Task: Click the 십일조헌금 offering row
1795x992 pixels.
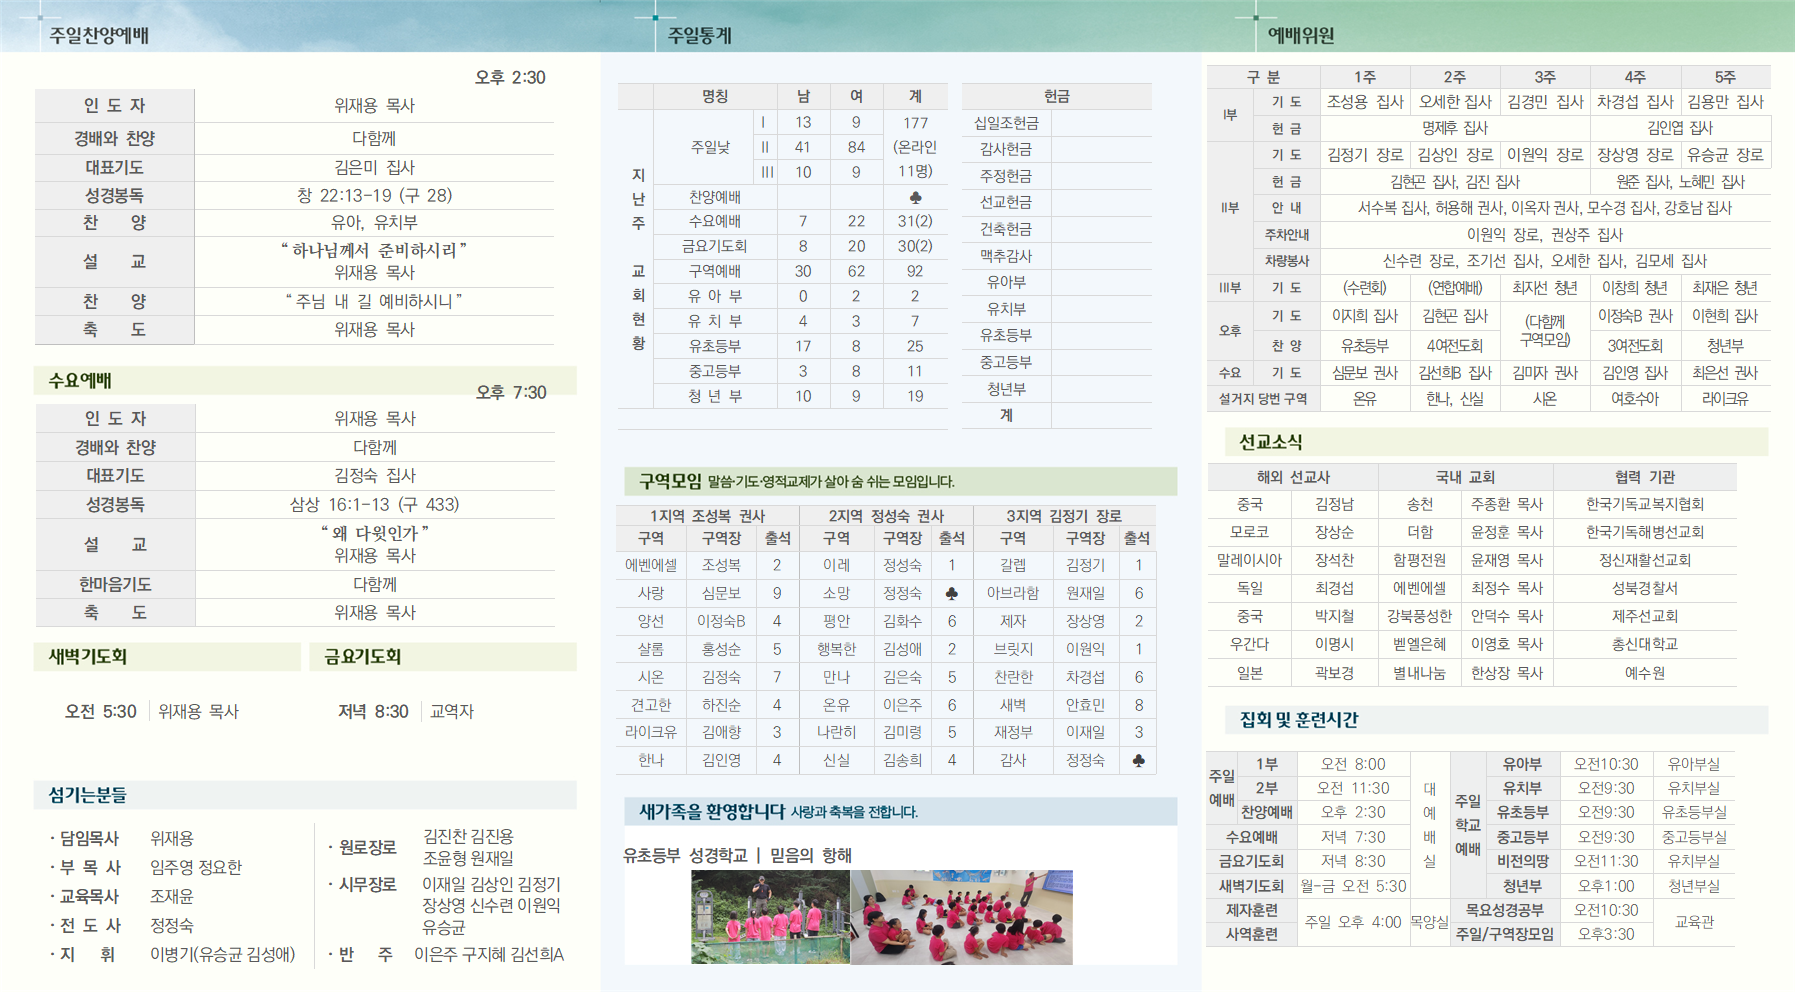Action: 1056,123
